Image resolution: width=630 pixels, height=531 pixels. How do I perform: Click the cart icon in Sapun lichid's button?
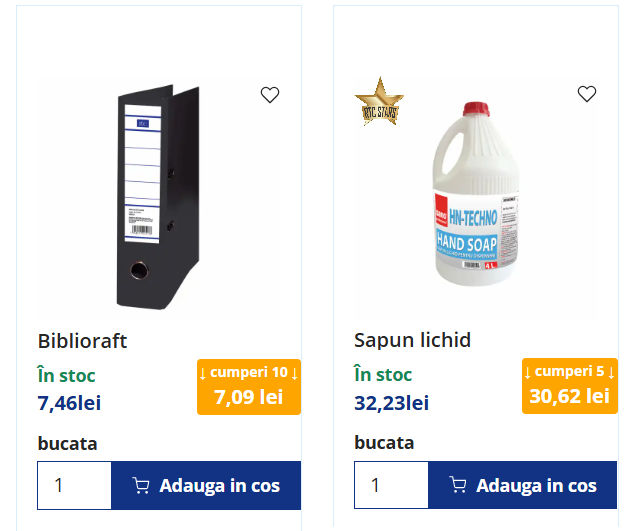pyautogui.click(x=459, y=486)
